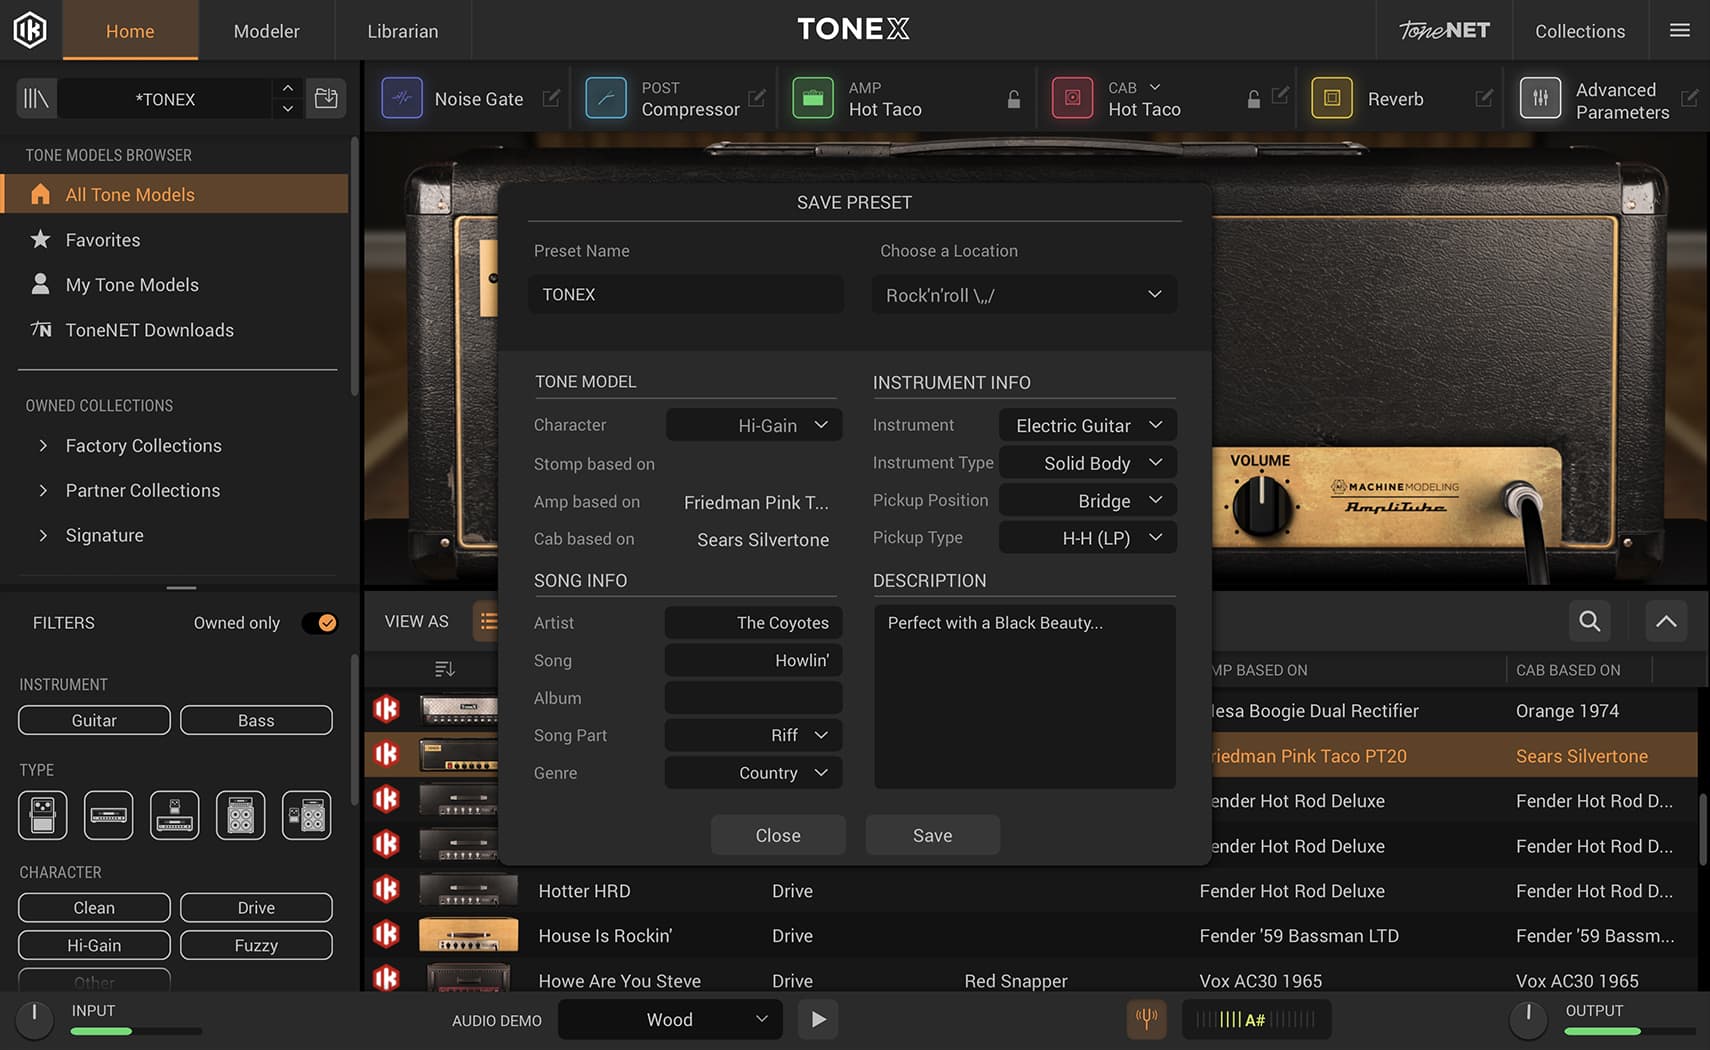Toggle the Owned only filter switch
1710x1050 pixels.
point(320,623)
